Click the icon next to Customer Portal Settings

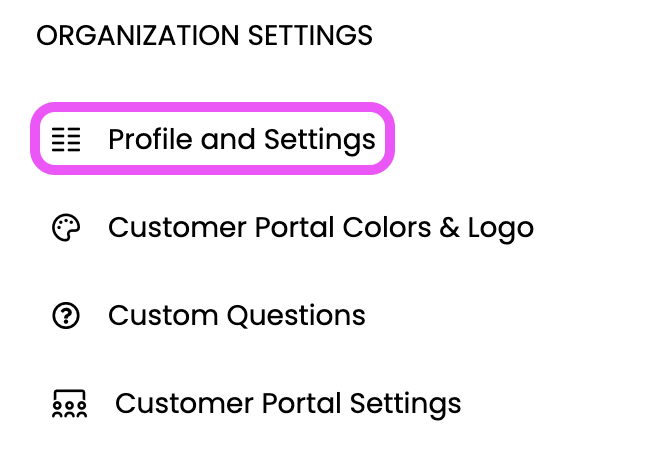[x=69, y=404]
